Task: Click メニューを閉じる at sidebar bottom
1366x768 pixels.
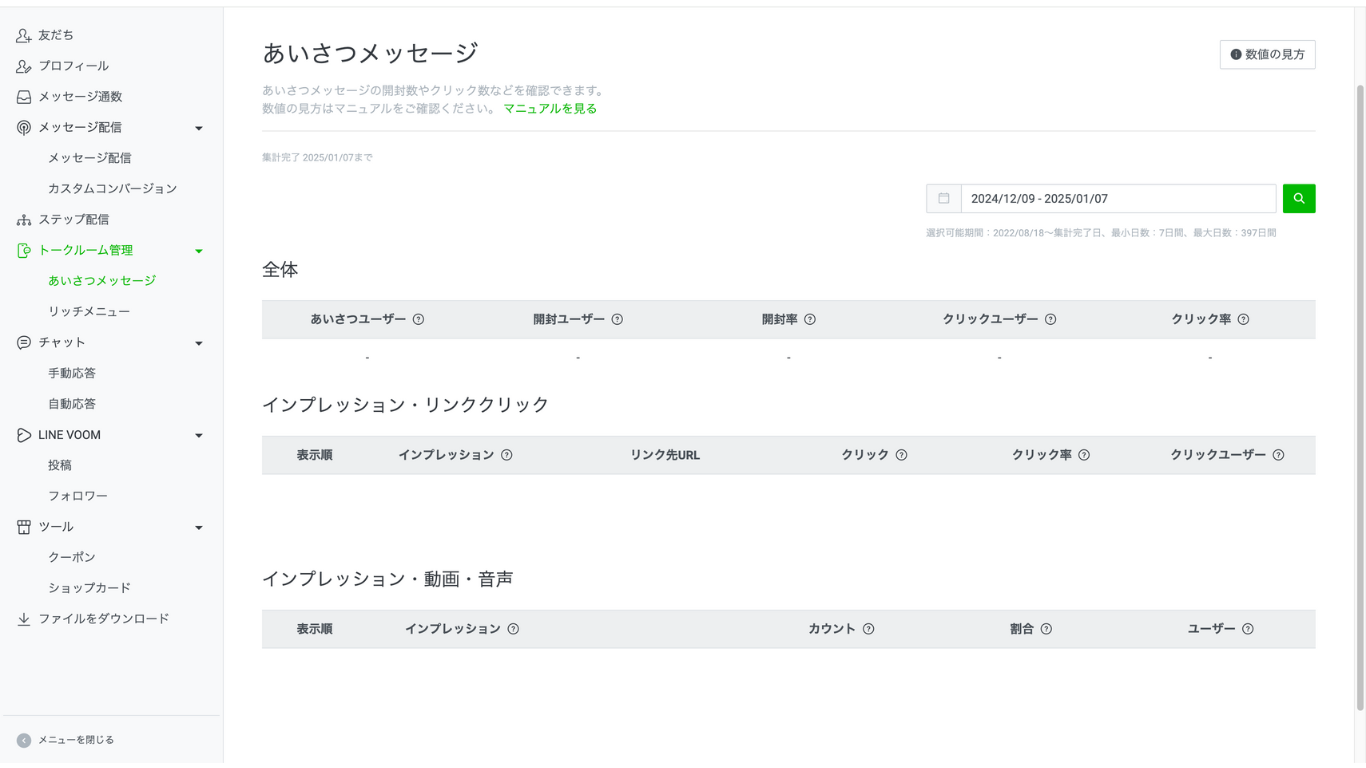Action: click(x=76, y=740)
